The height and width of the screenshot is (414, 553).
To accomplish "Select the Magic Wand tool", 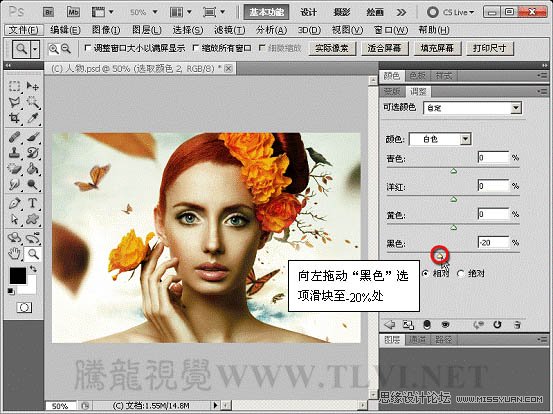I will 32,102.
